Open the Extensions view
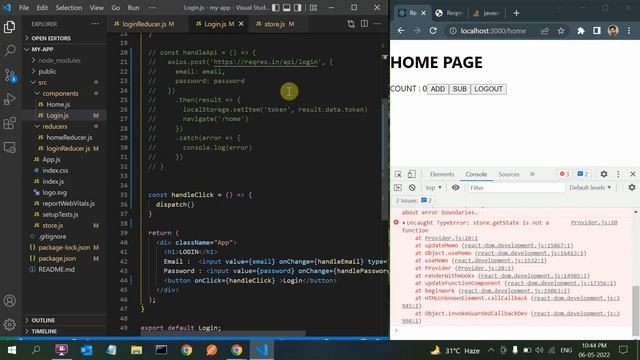The height and width of the screenshot is (360, 640). [9, 123]
